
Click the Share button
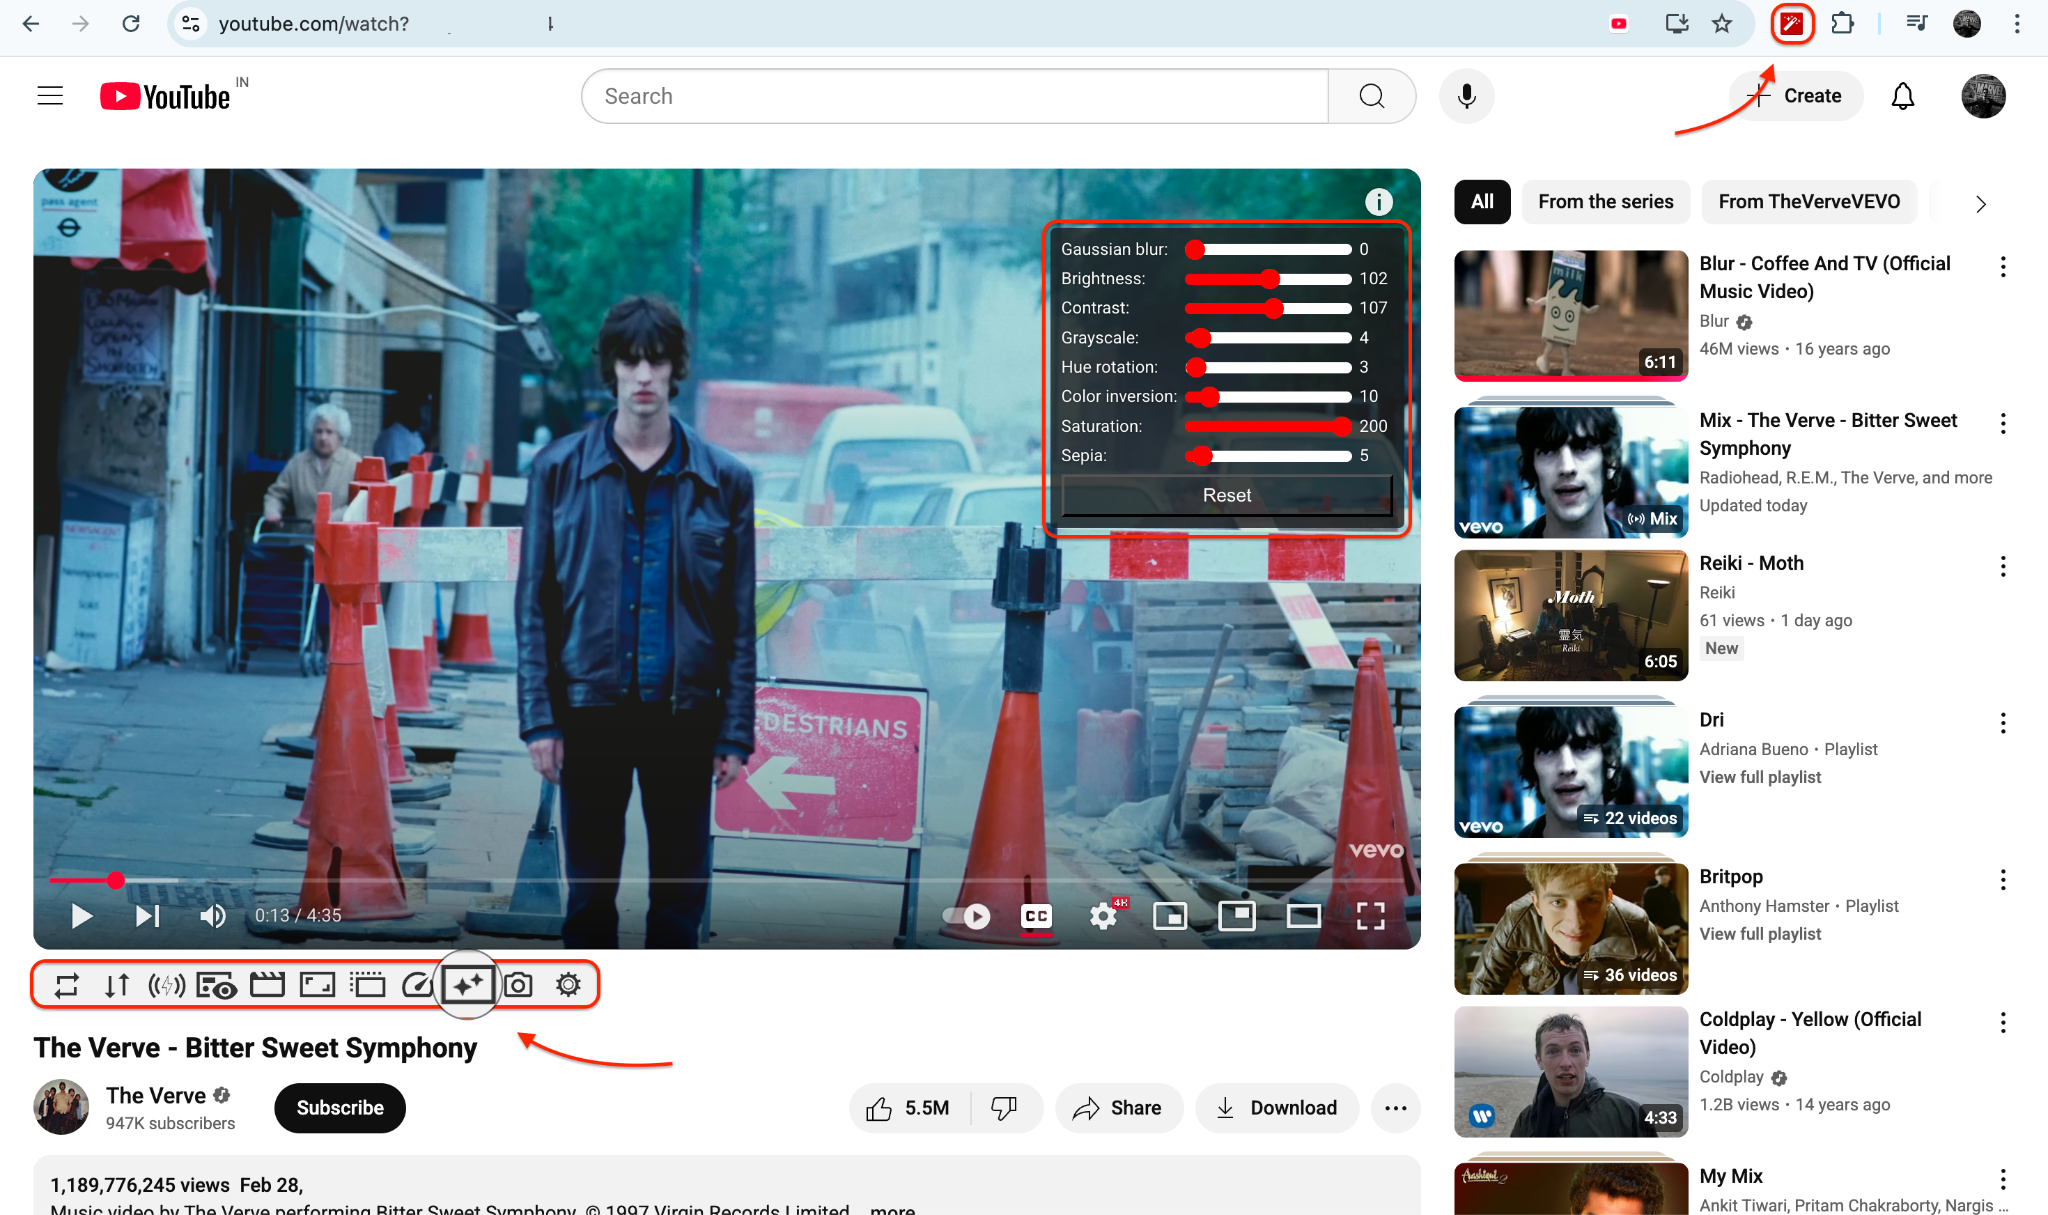click(1119, 1108)
